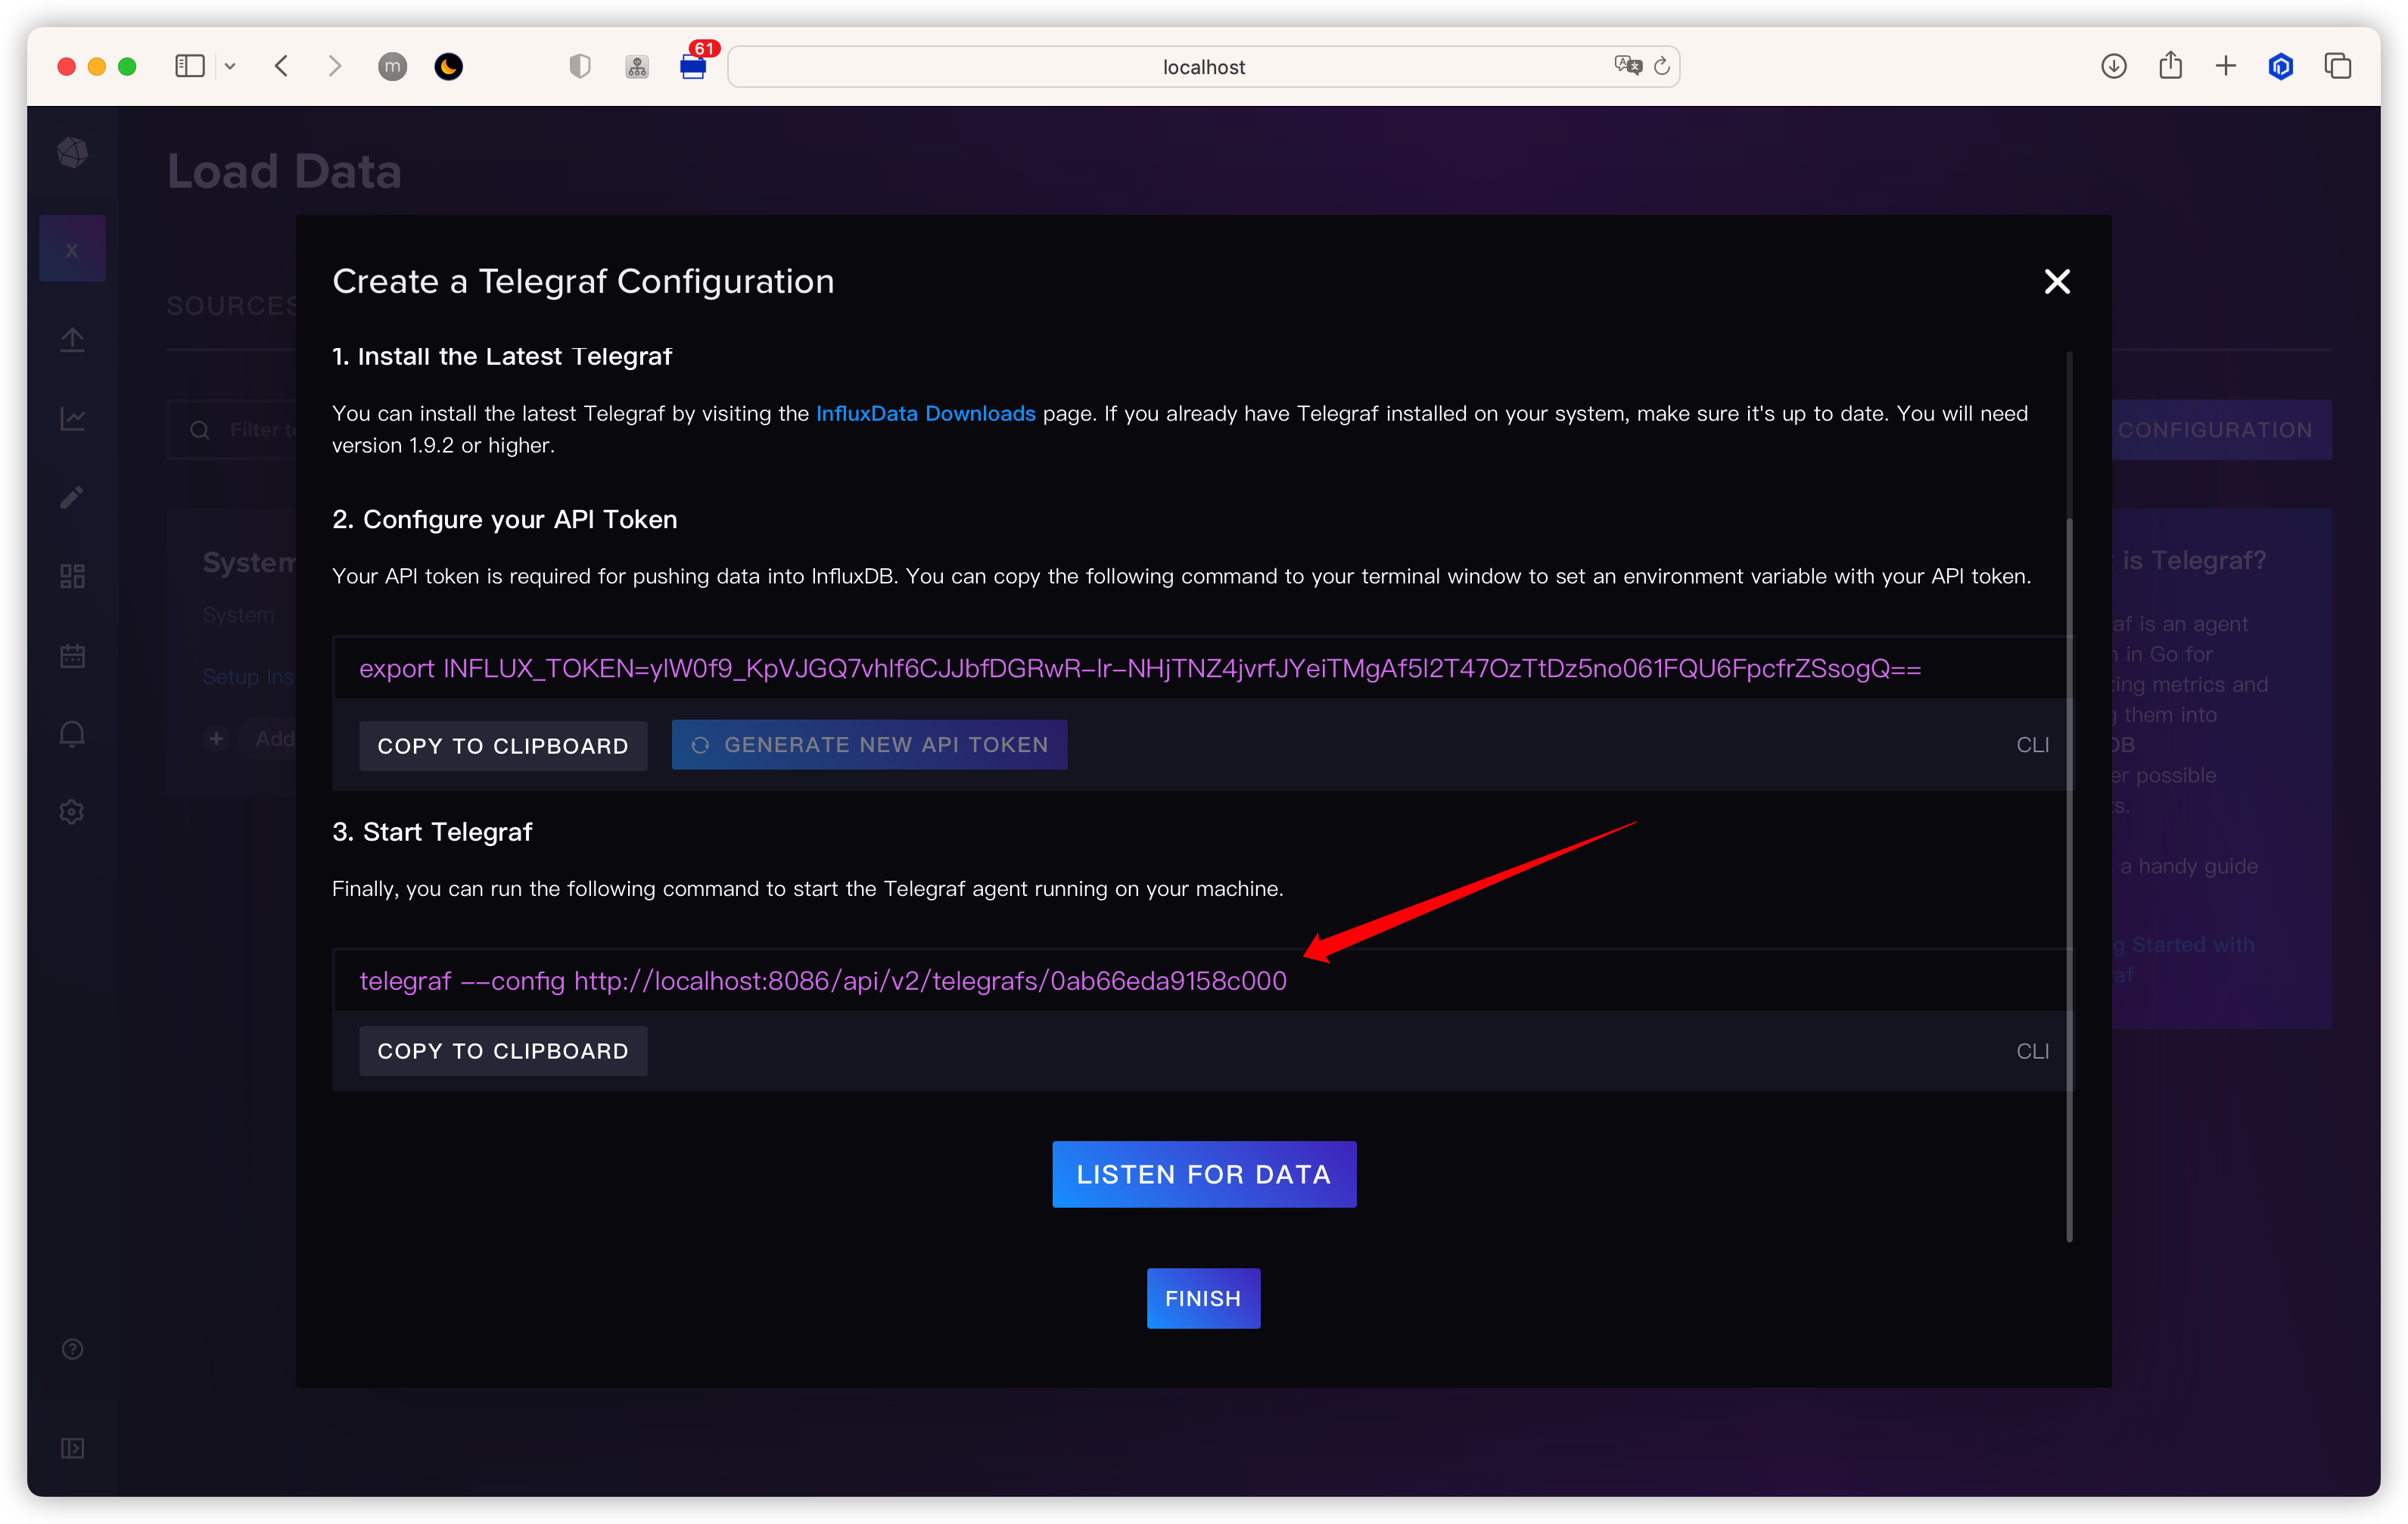This screenshot has width=2408, height=1524.
Task: Toggle the sidebar collapse icon at the bottom
Action: [72, 1447]
